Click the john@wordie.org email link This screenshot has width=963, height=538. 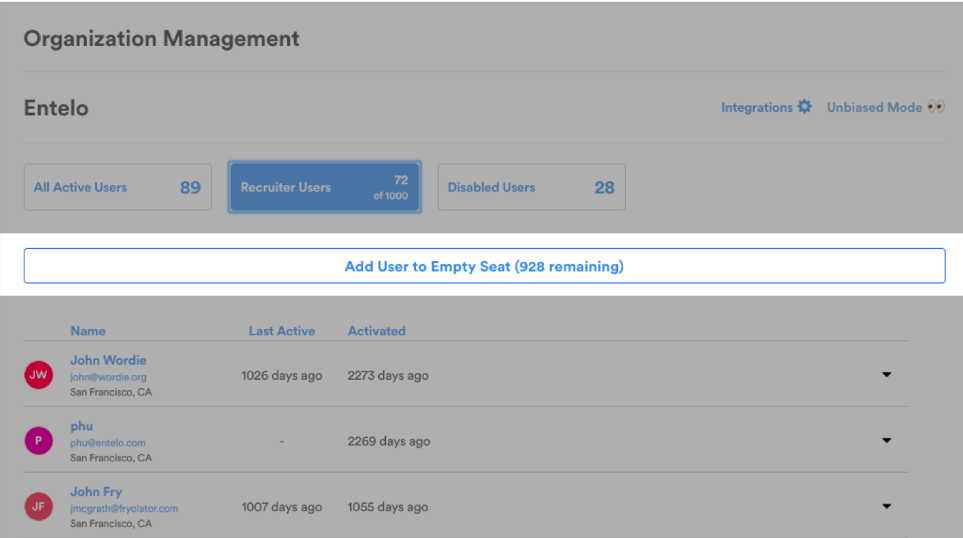tap(108, 377)
